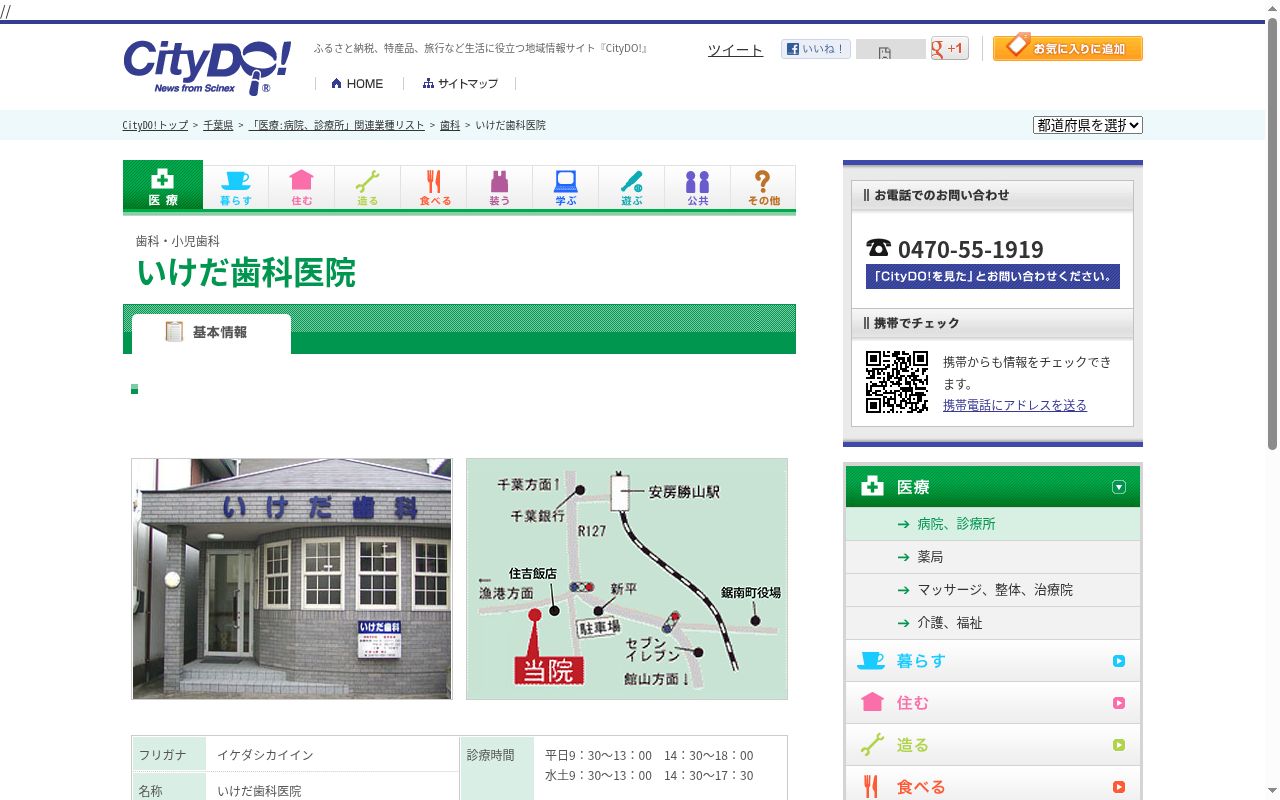Open the 都道府県を選択 dropdown

point(1088,125)
